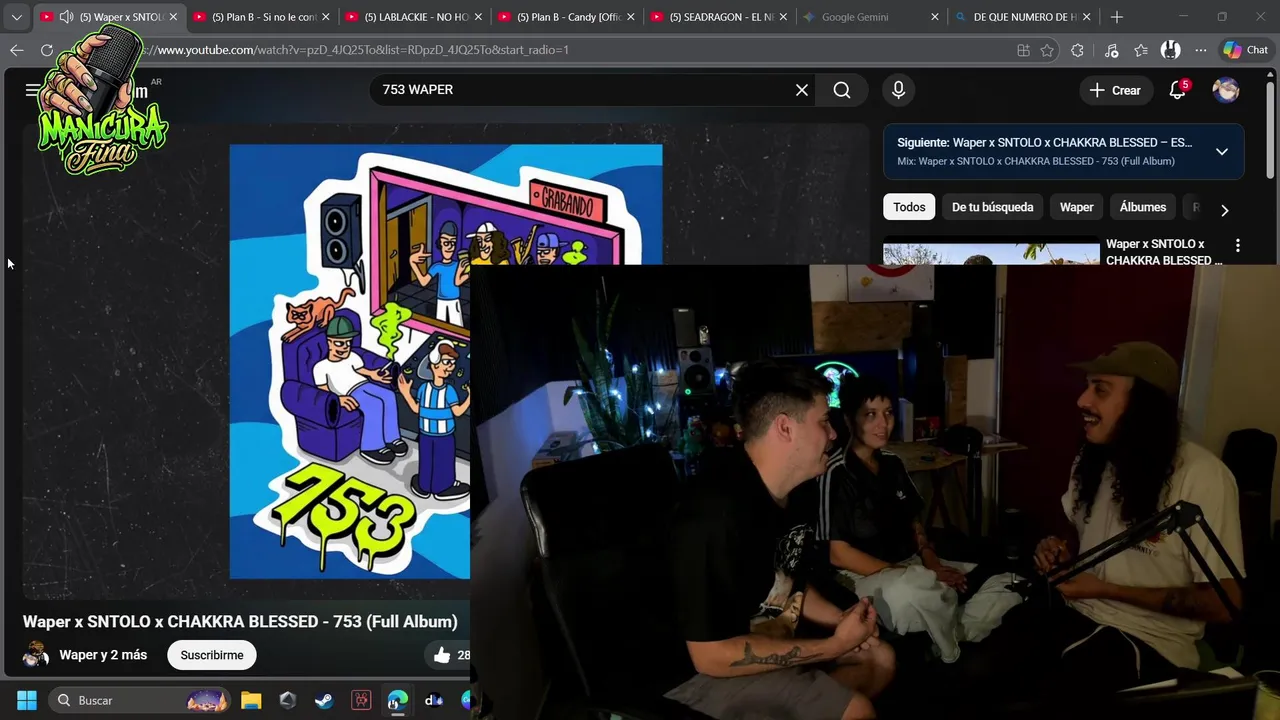Launch Steam from the taskbar
The width and height of the screenshot is (1280, 720).
point(324,700)
